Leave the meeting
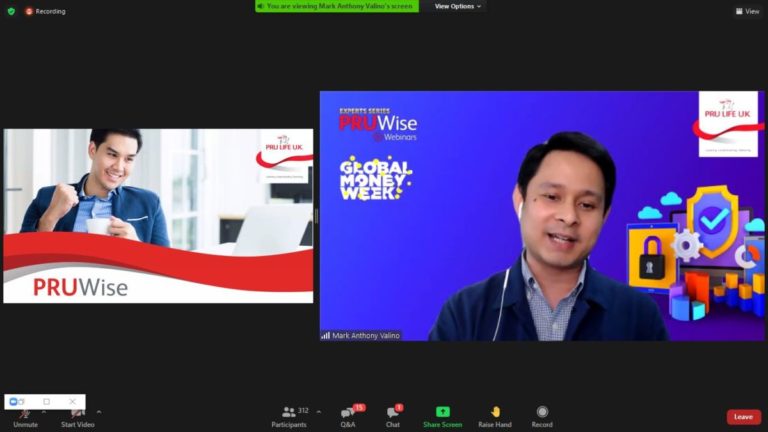Image resolution: width=768 pixels, height=432 pixels. point(744,417)
